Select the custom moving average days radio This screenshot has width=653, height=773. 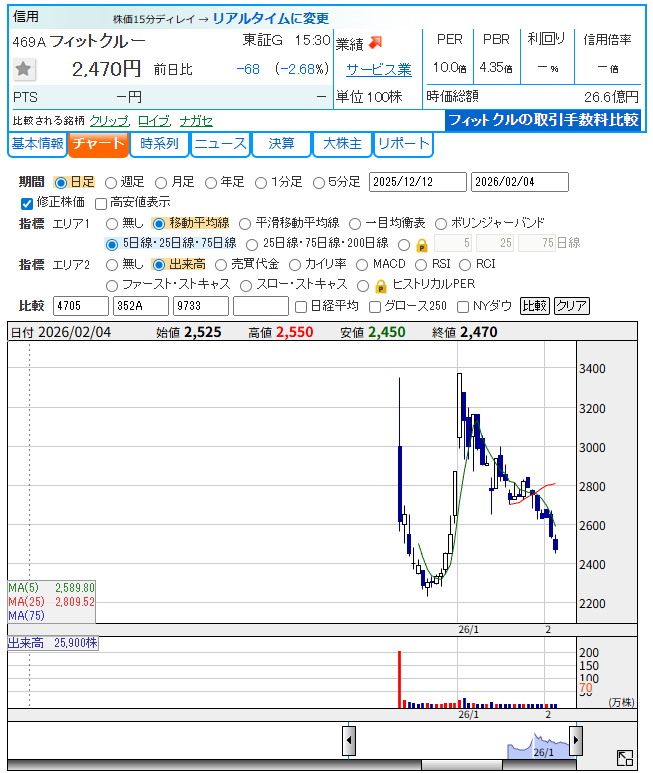click(x=404, y=244)
